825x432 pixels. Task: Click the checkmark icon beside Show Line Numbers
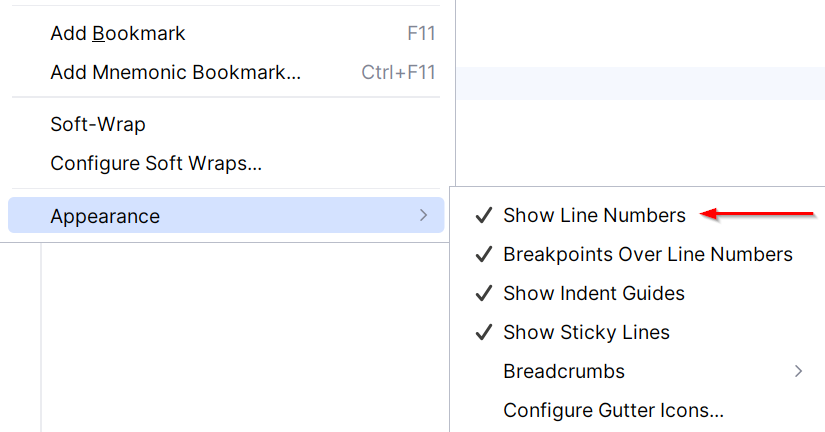[x=484, y=216]
